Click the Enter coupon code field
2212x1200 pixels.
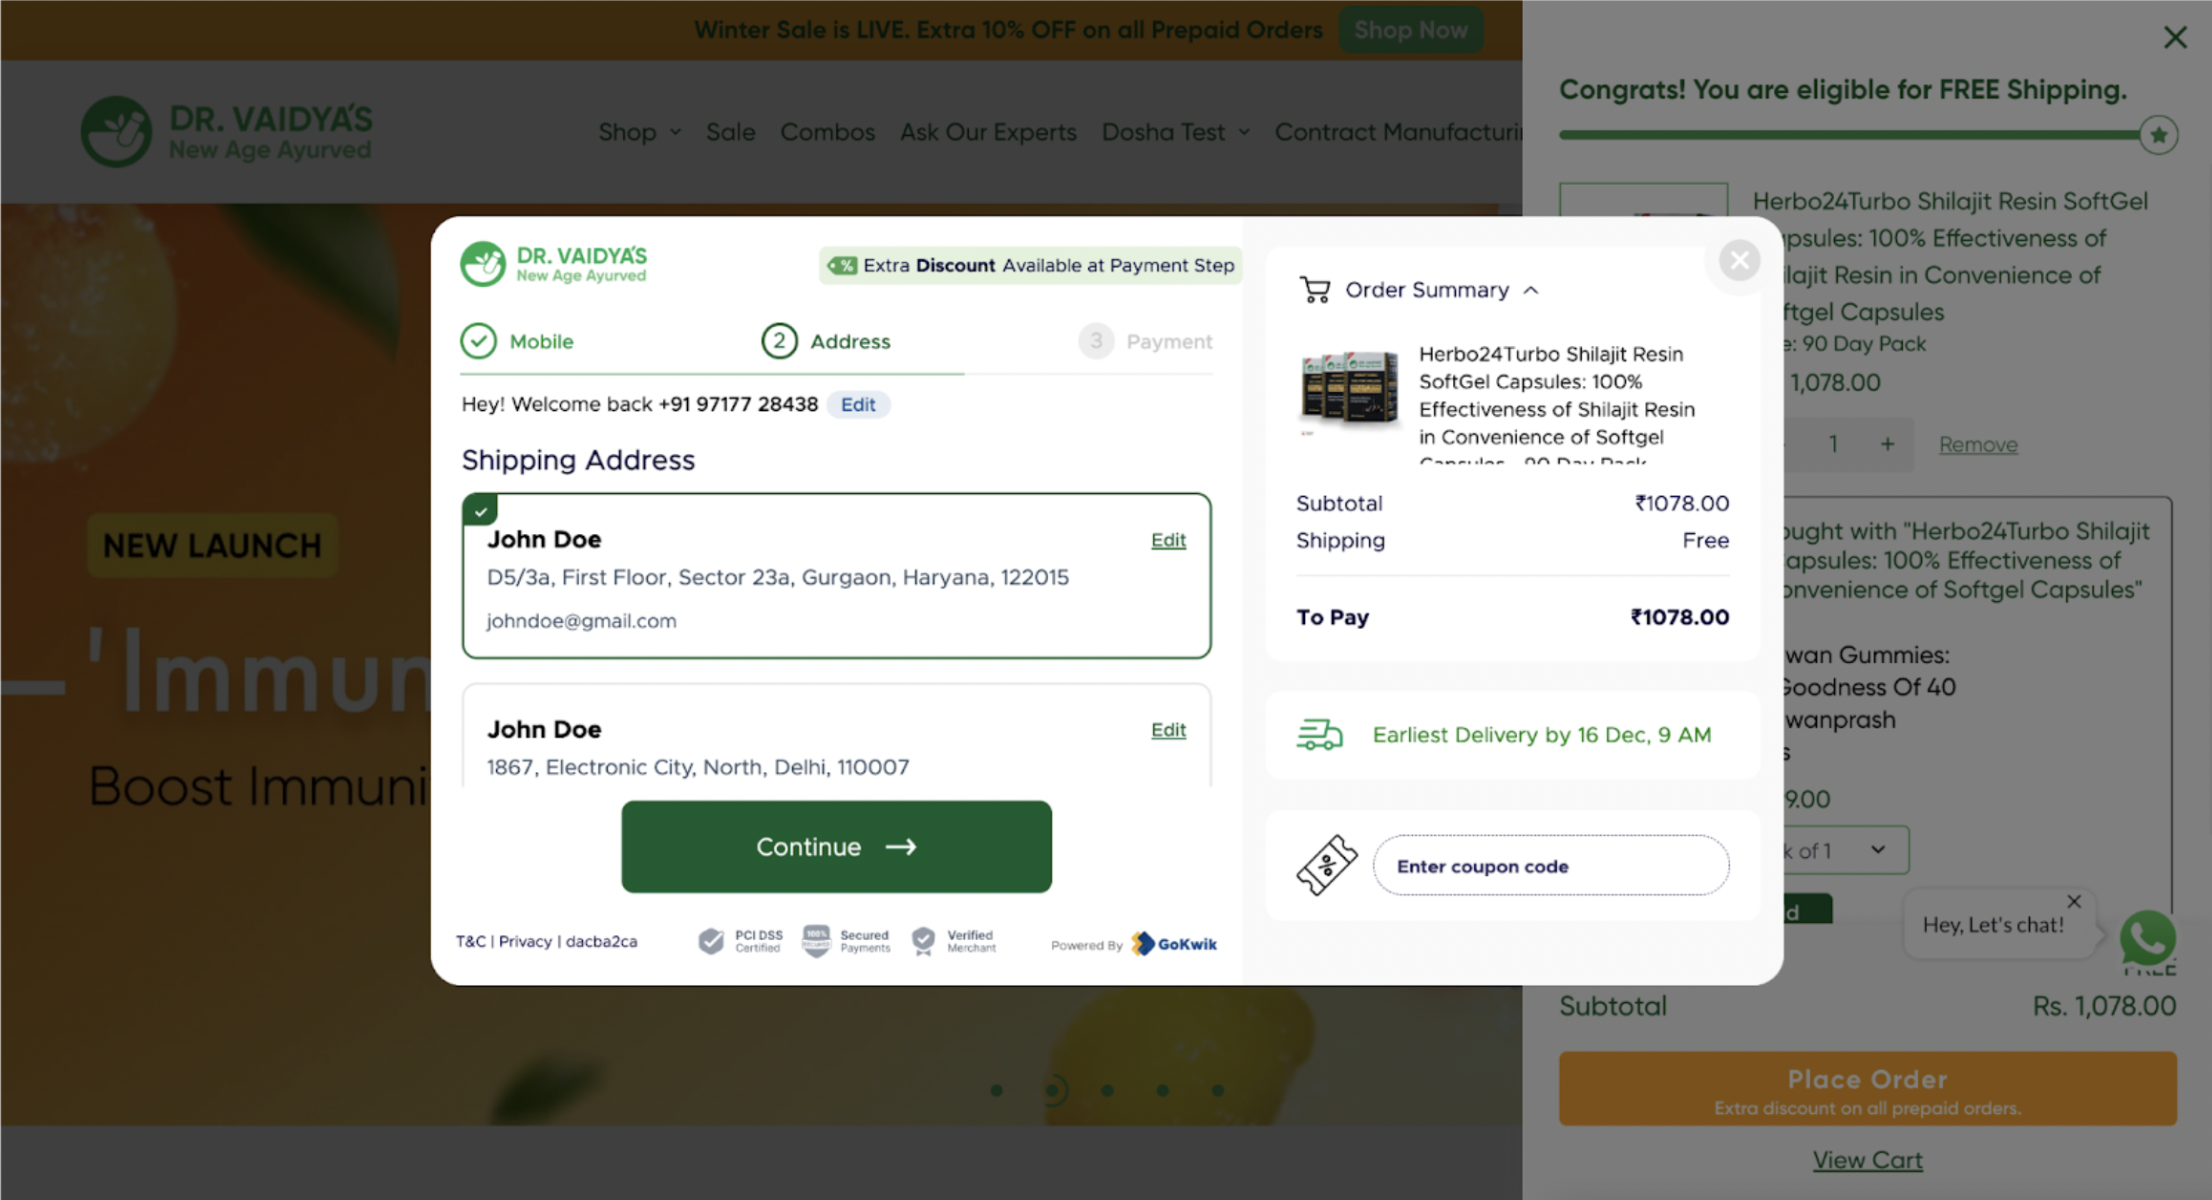click(x=1549, y=866)
